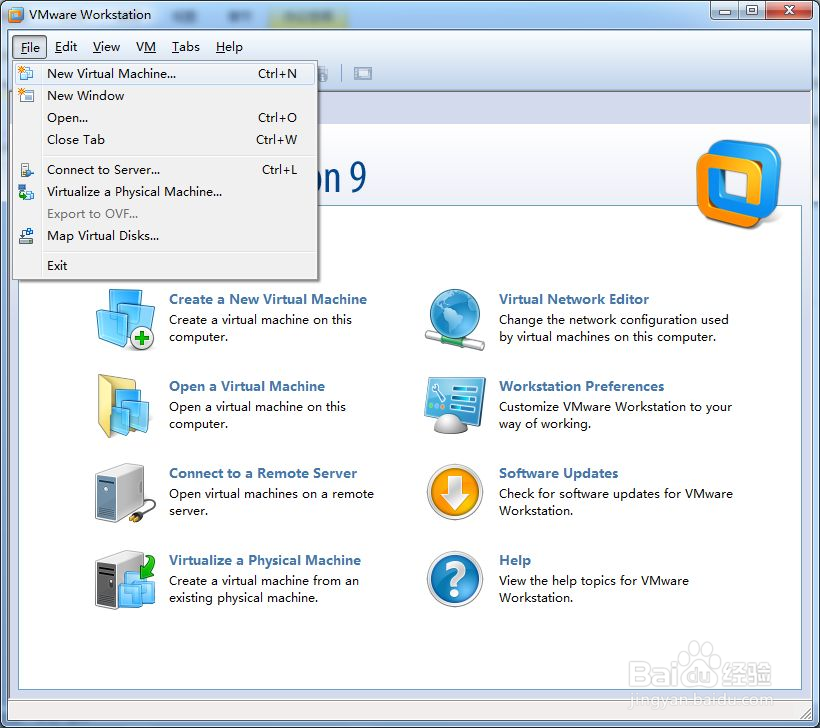Image resolution: width=820 pixels, height=728 pixels.
Task: Click the Virtual Network Editor globe icon
Action: coord(454,319)
